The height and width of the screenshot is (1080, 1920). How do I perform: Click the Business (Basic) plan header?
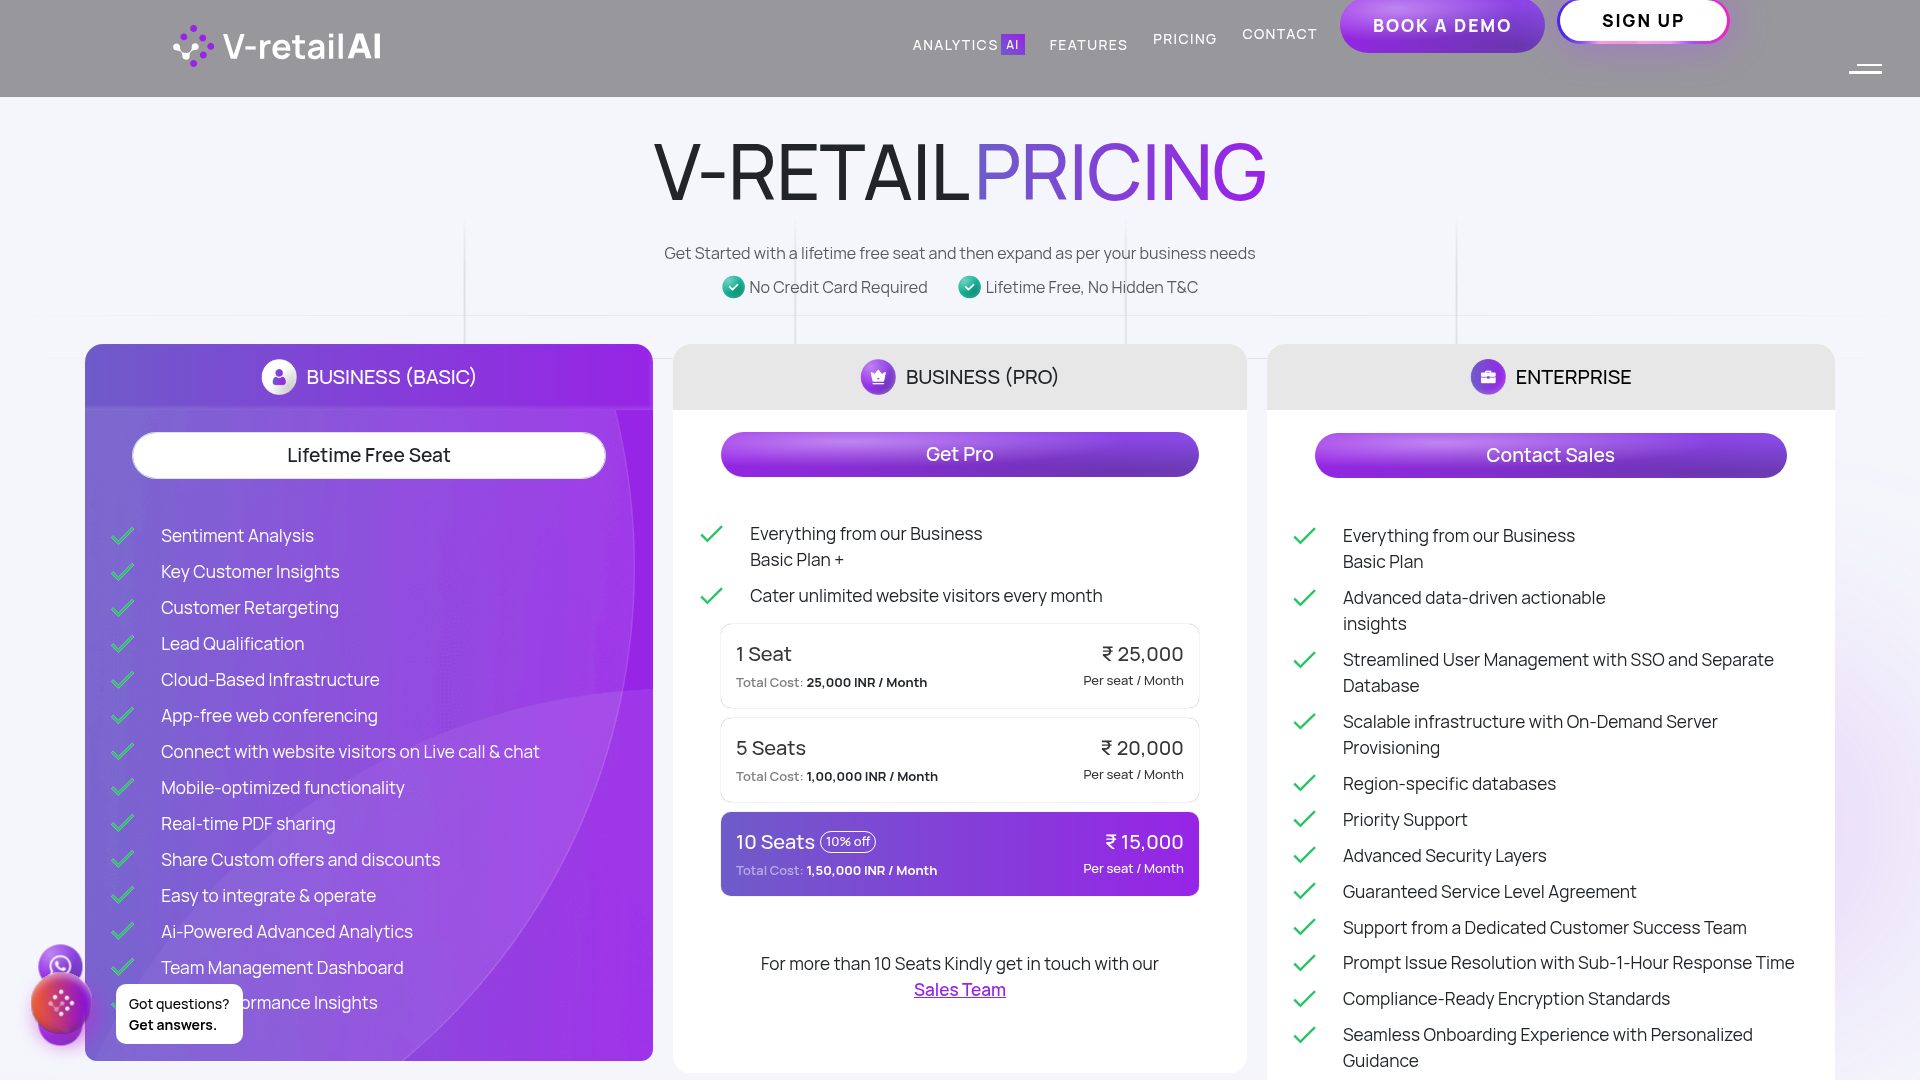369,377
